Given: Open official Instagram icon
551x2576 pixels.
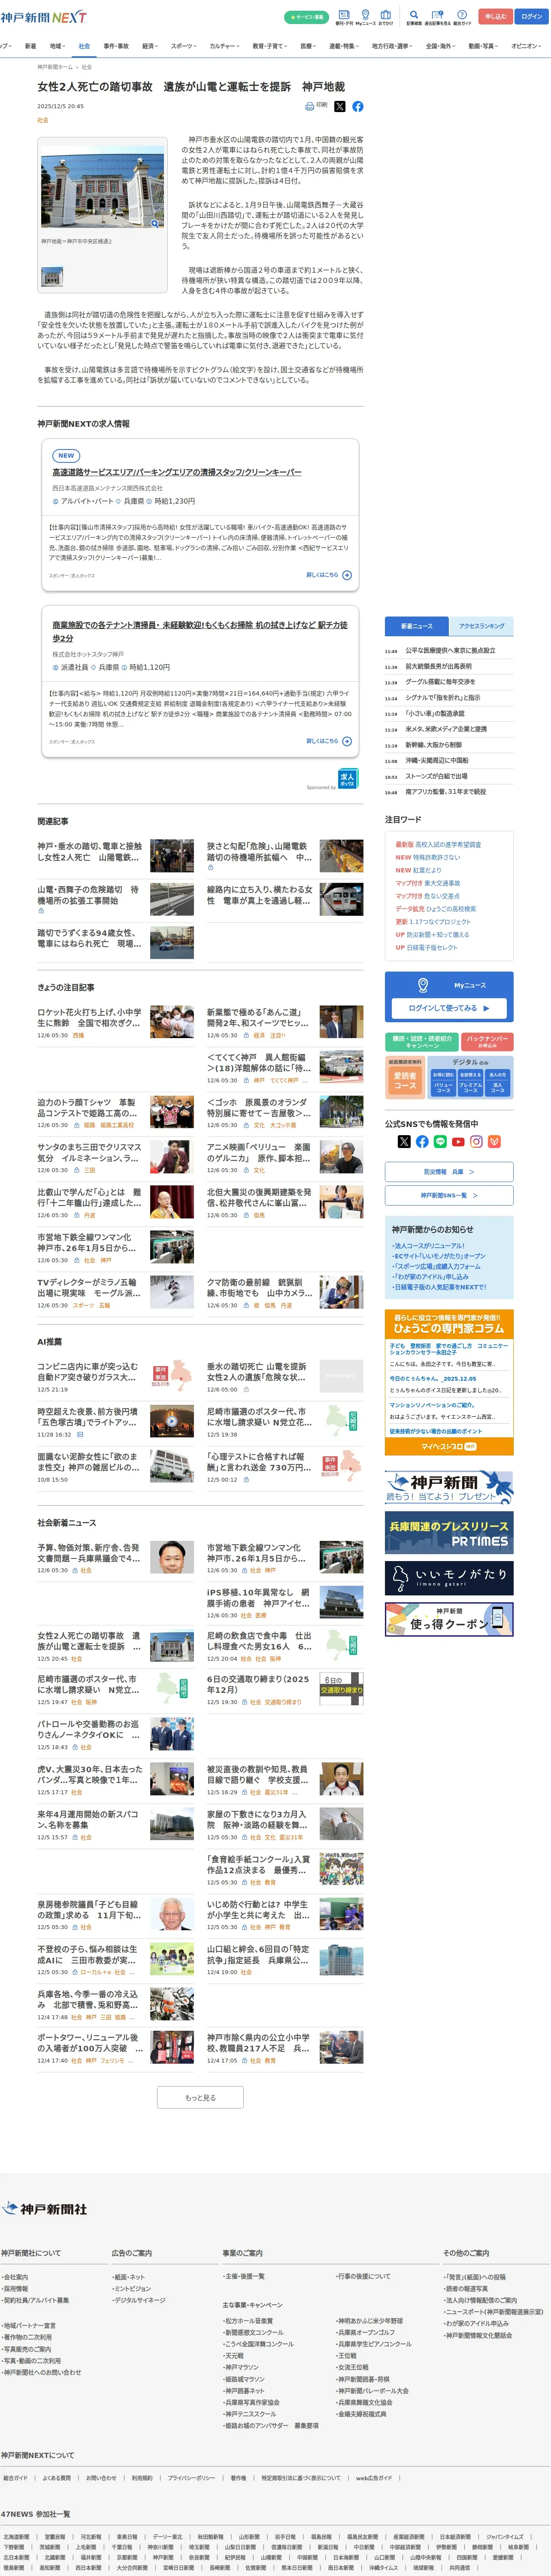Looking at the screenshot, I should pyautogui.click(x=476, y=1141).
